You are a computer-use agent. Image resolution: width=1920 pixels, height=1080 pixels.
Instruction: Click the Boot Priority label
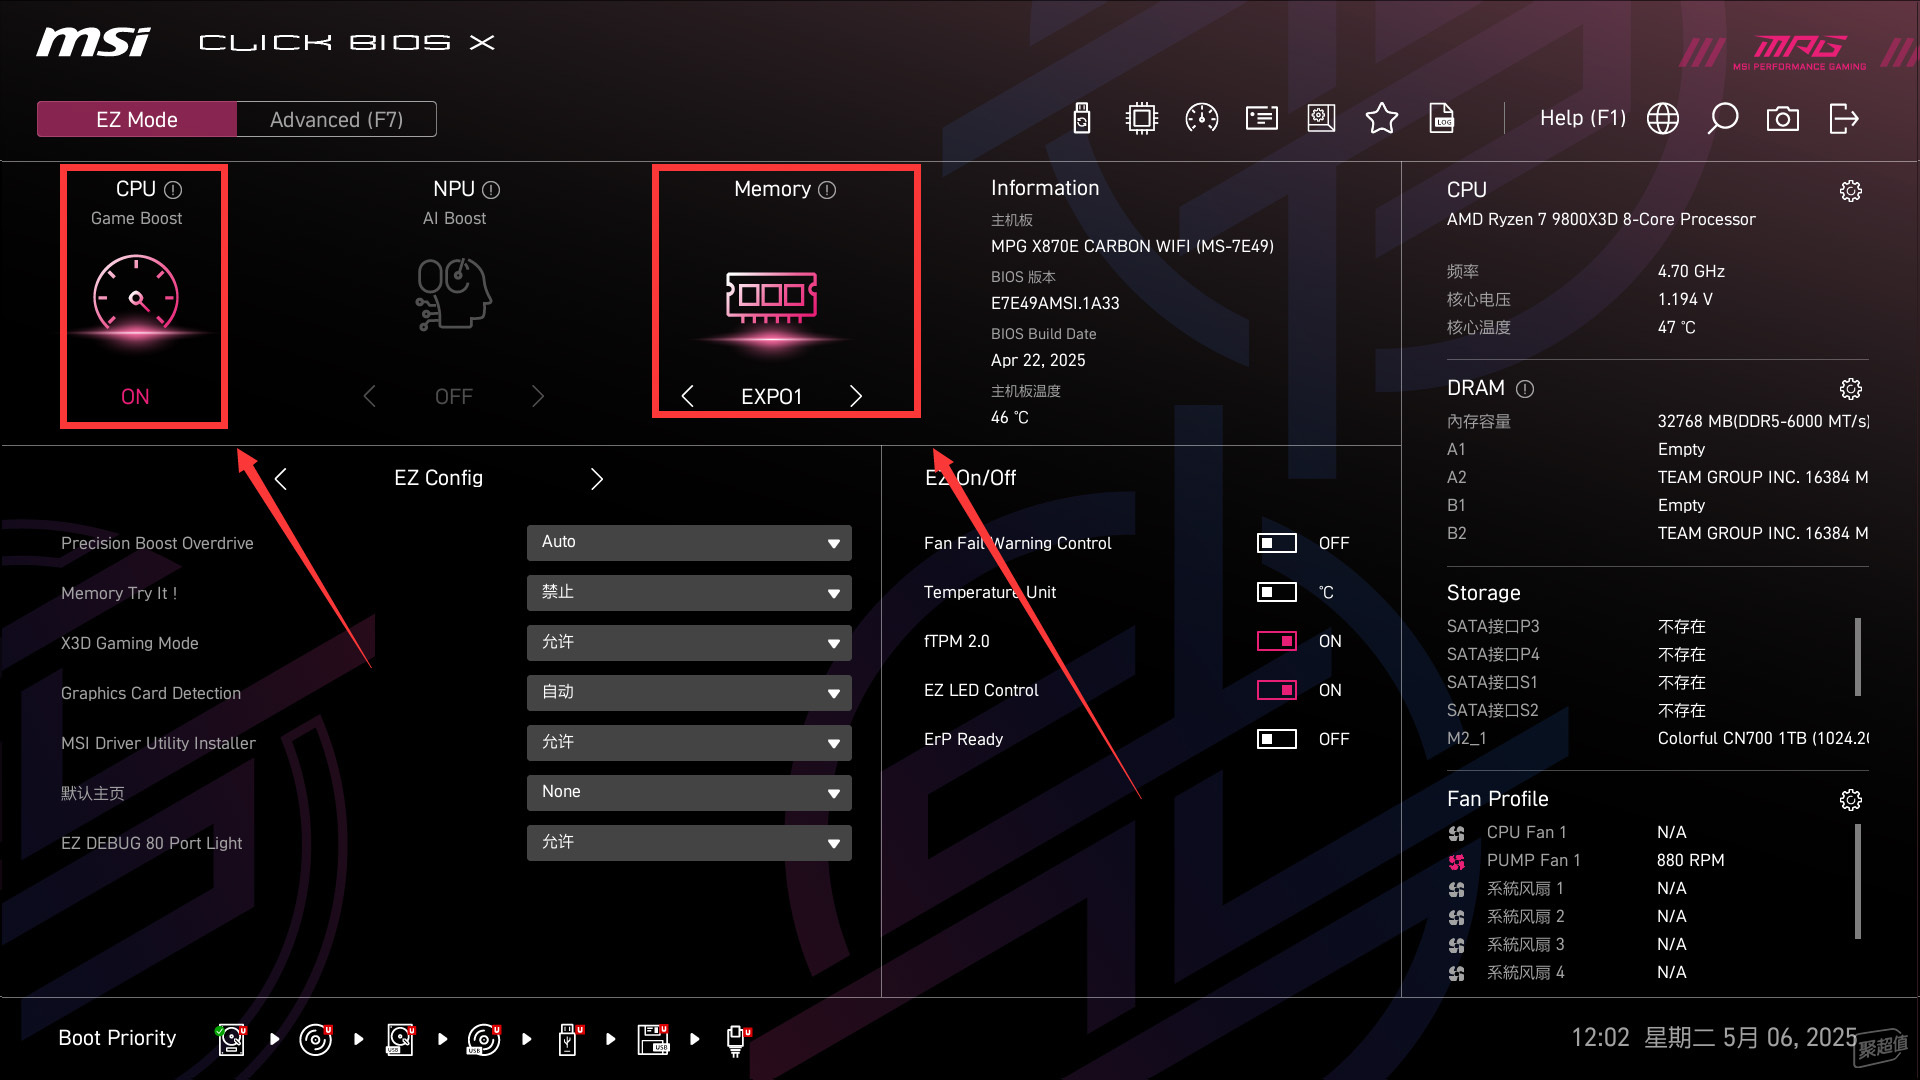tap(117, 1038)
